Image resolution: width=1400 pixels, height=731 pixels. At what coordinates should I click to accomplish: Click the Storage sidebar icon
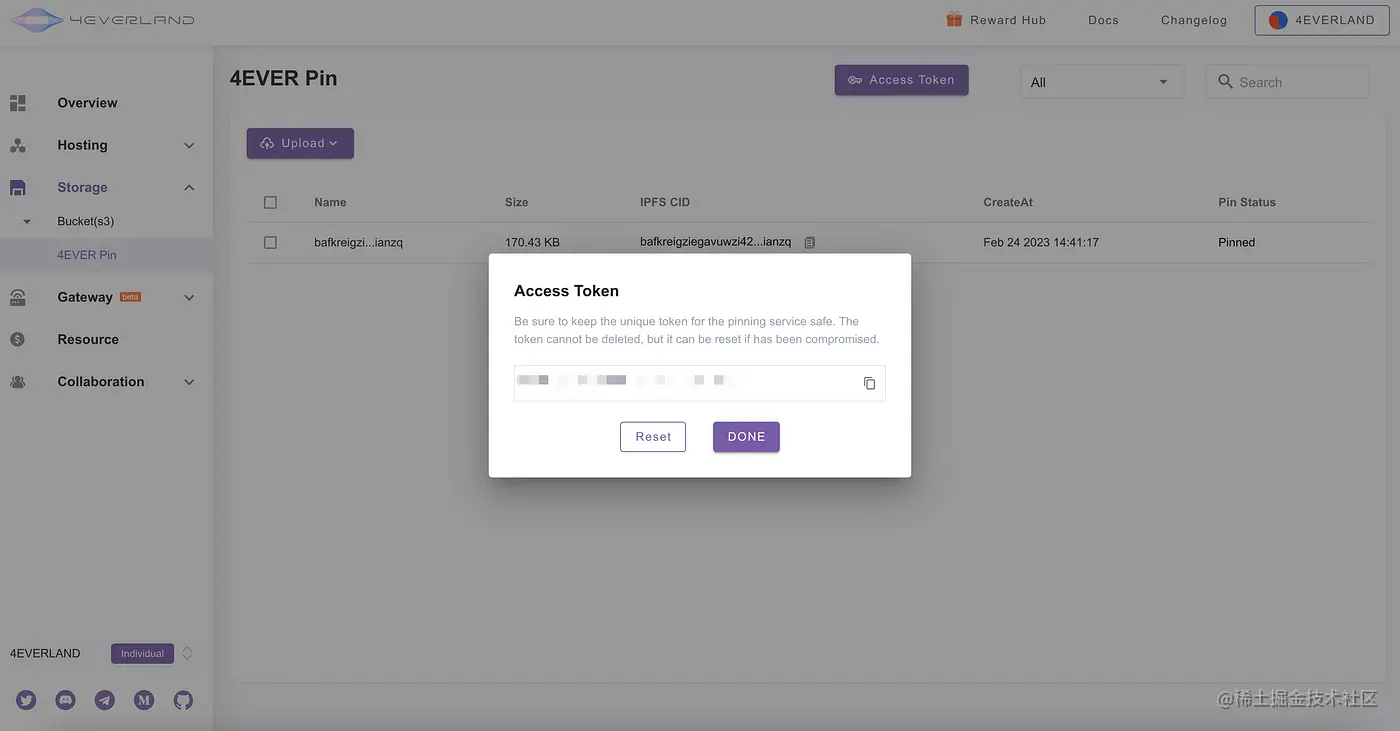tap(17, 187)
